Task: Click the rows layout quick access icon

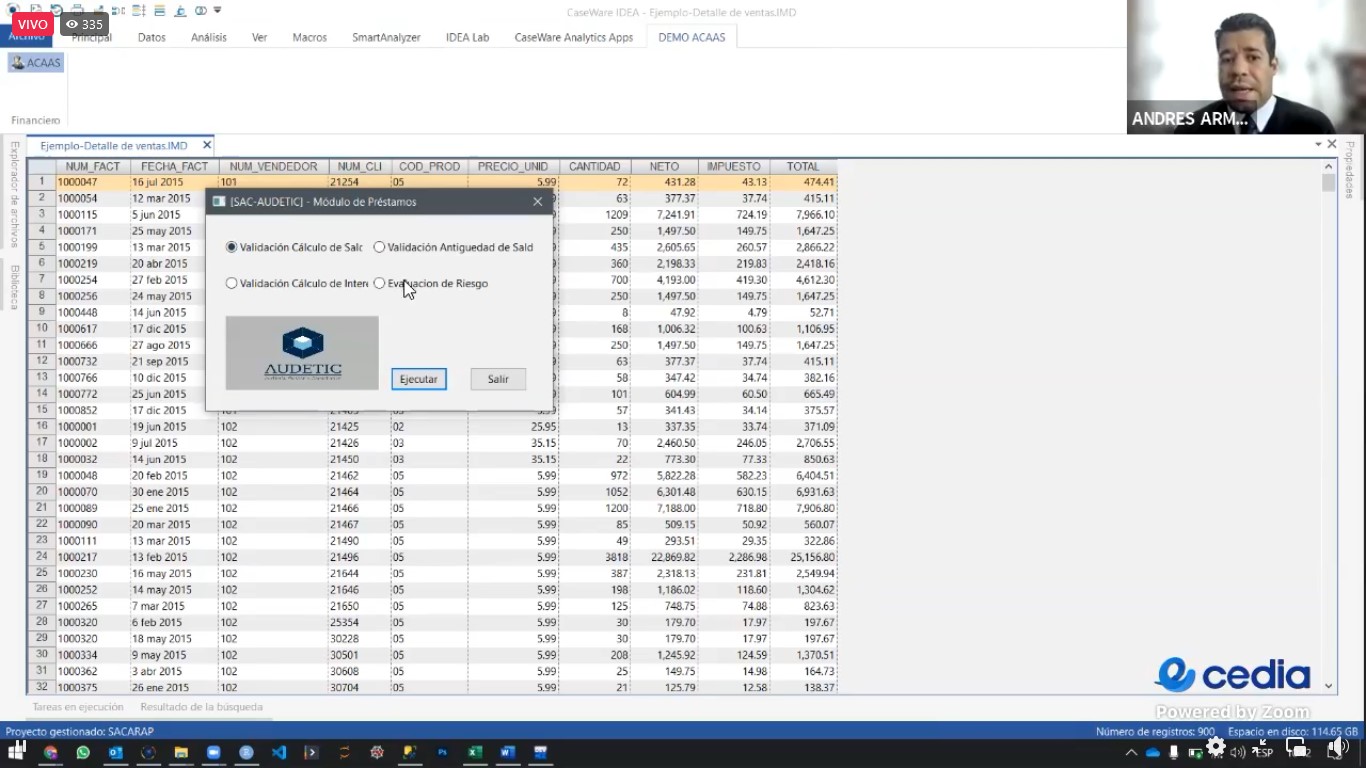Action: pos(160,10)
